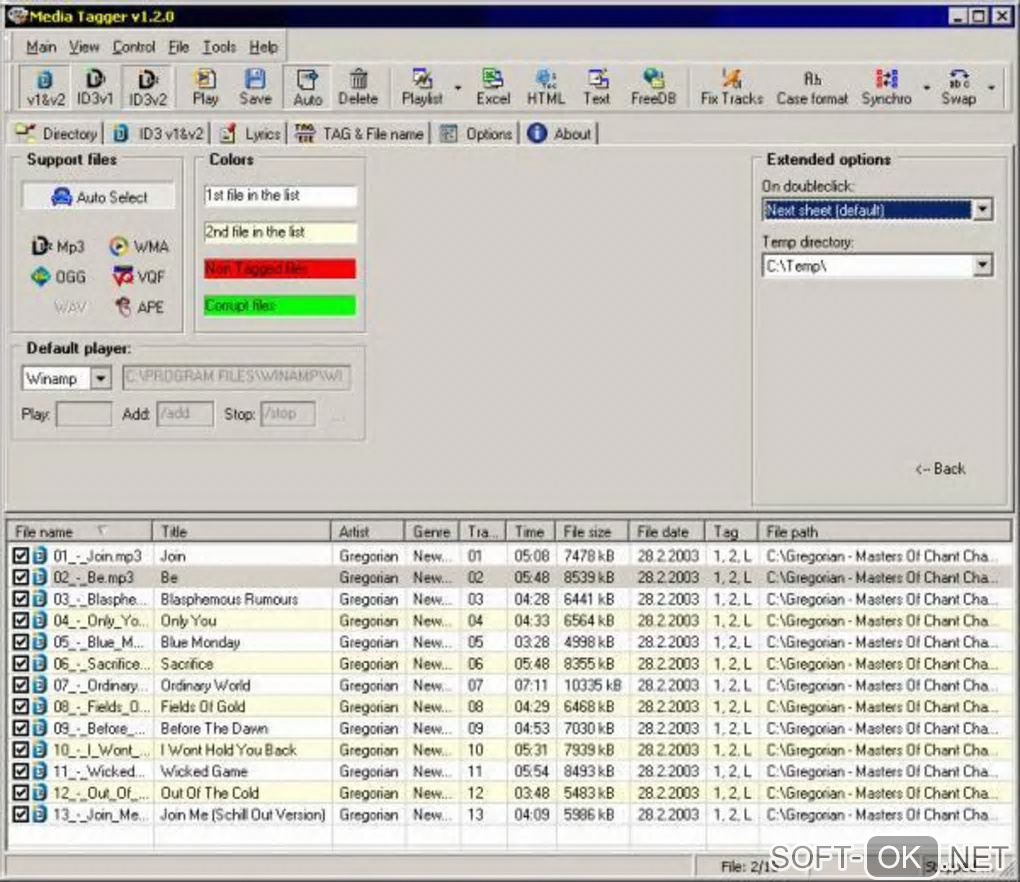Switch to the Lyrics tab

(x=251, y=134)
